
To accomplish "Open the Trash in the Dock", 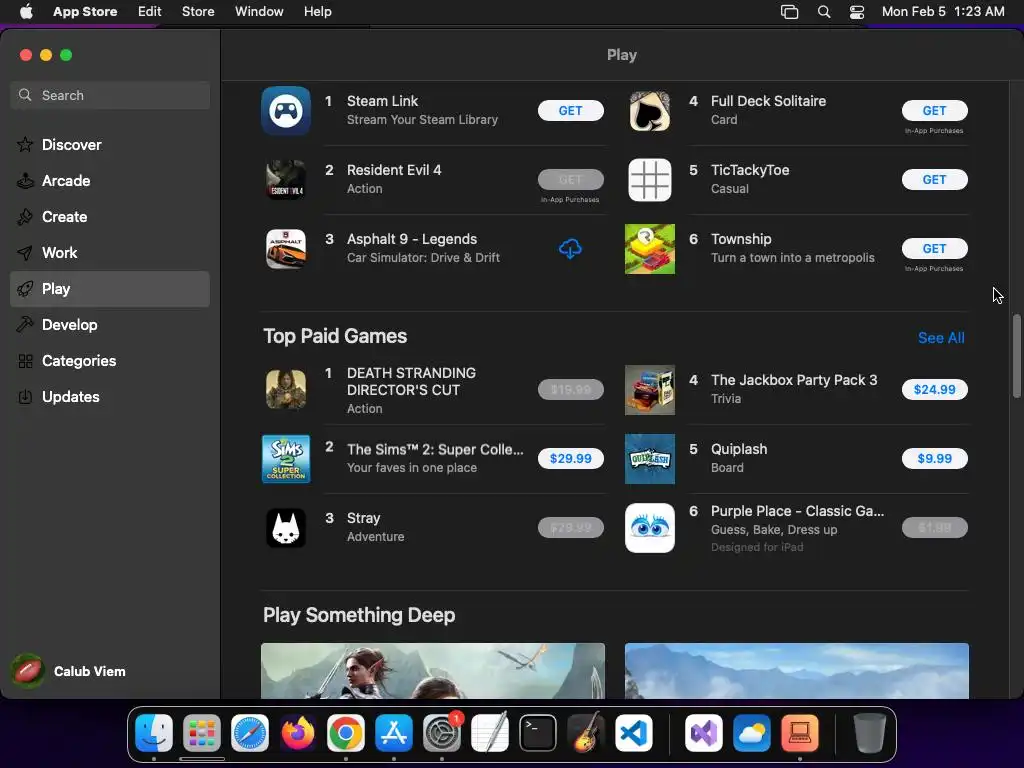I will [x=870, y=733].
